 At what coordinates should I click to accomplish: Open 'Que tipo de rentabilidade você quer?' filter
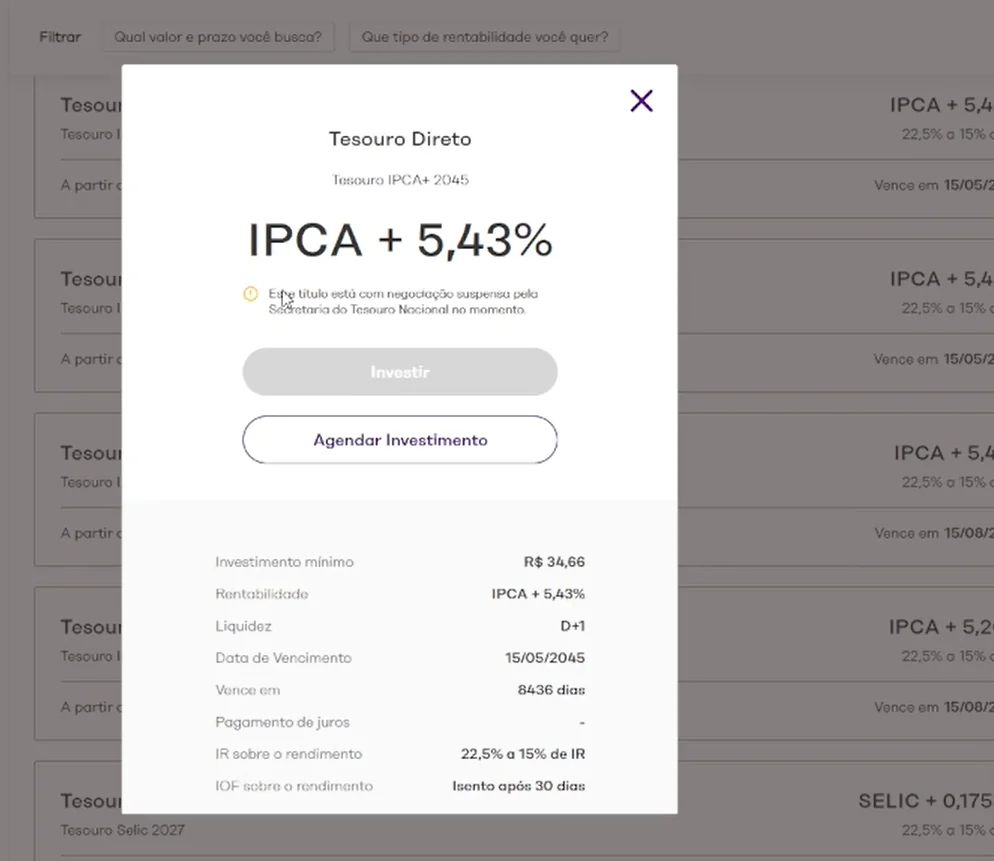tap(485, 37)
